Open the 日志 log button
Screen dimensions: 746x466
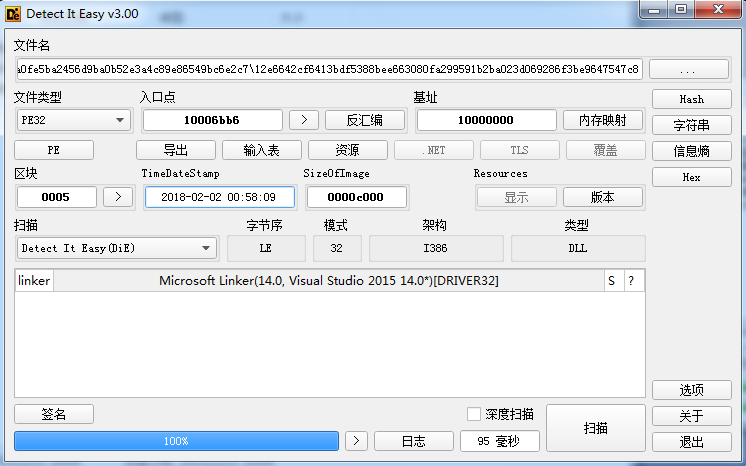point(413,441)
